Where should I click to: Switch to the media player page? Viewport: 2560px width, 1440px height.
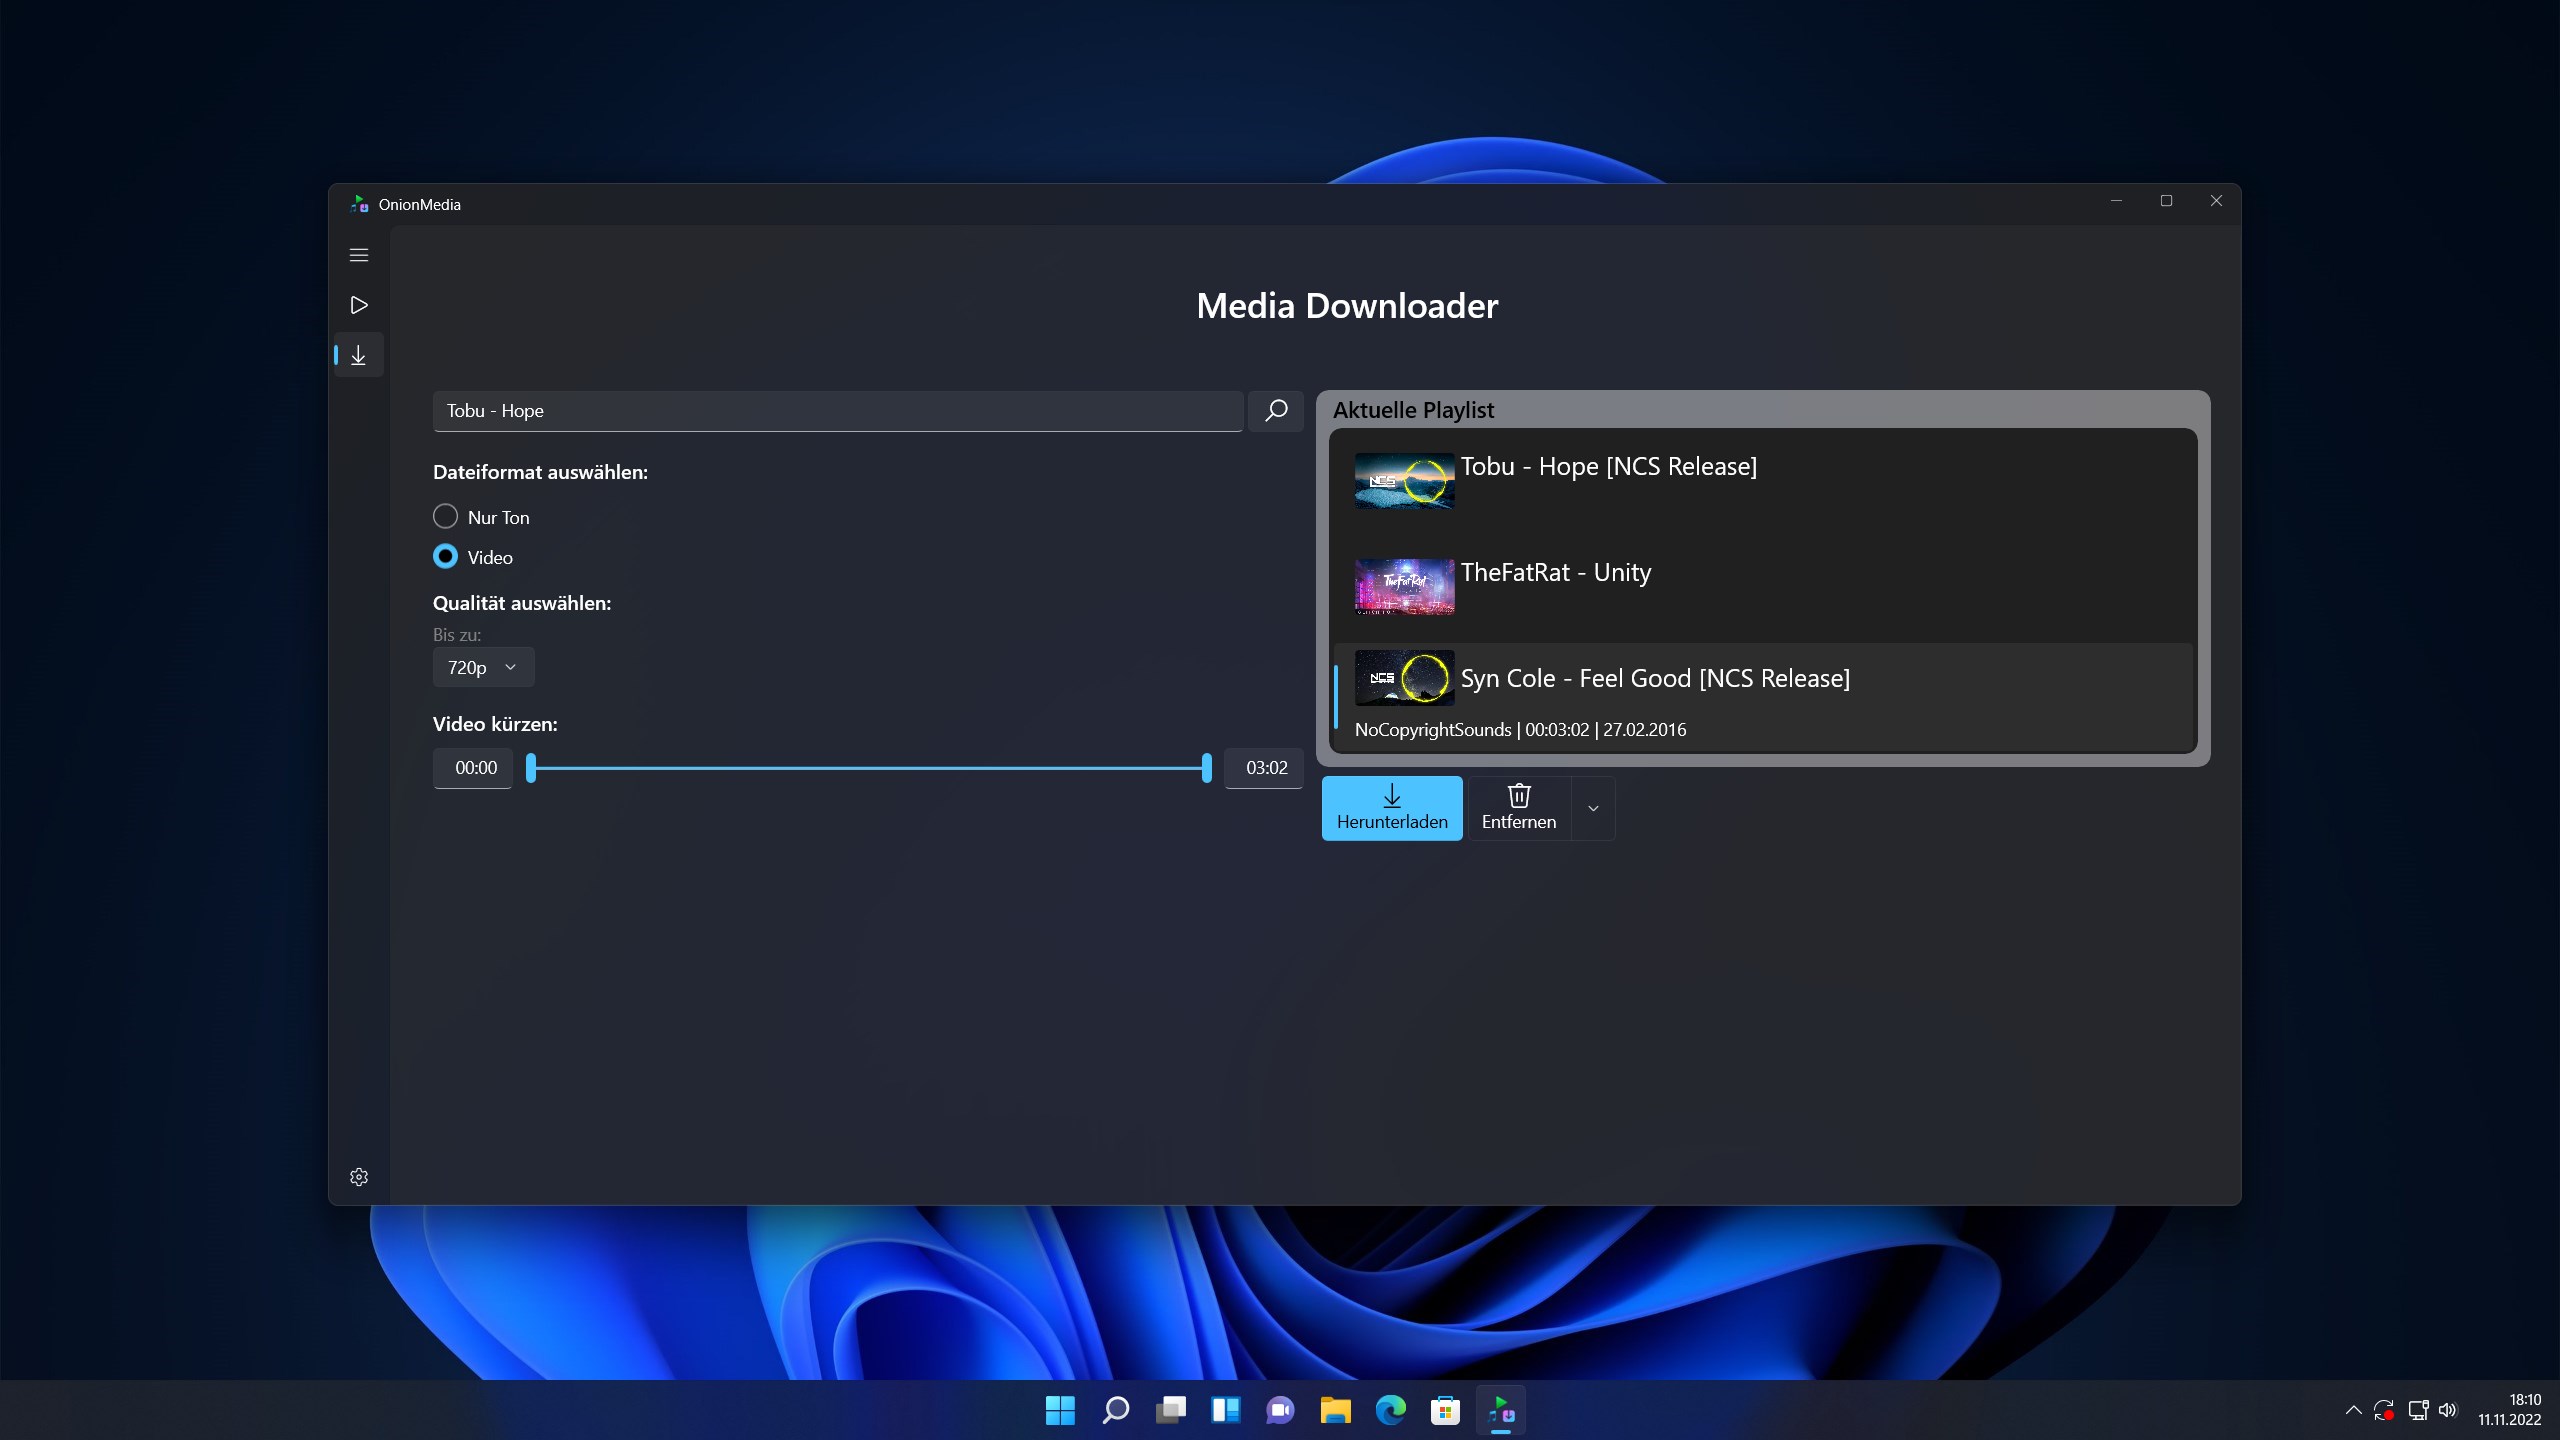pos(359,305)
